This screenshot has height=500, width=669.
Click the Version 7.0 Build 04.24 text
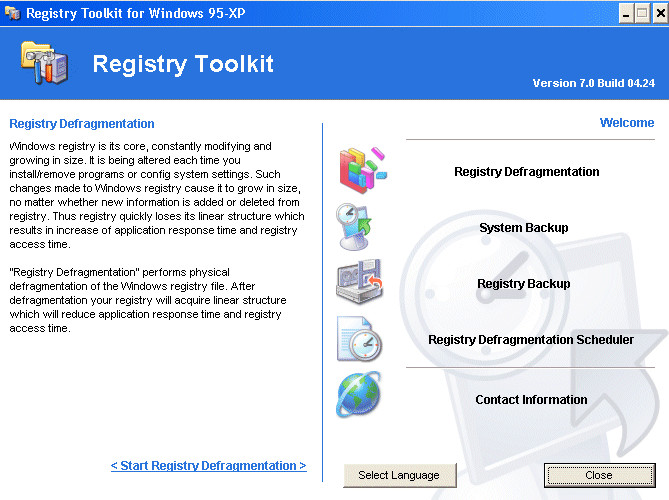[593, 83]
